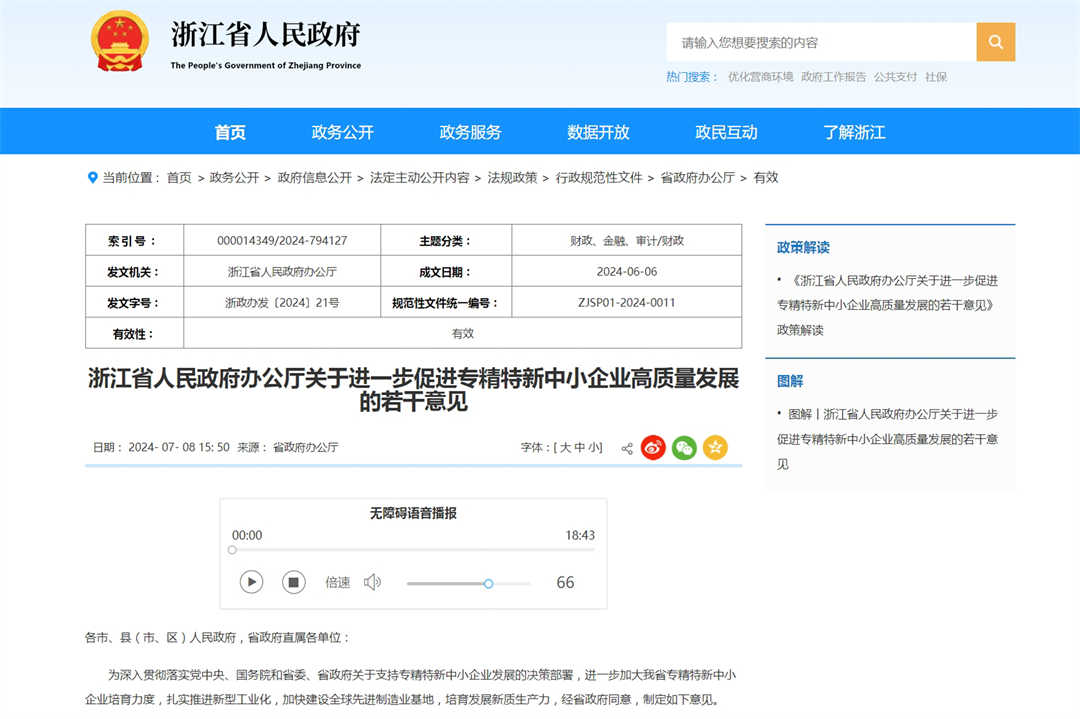Mute the audio with speaker icon
1080x719 pixels.
(x=373, y=582)
